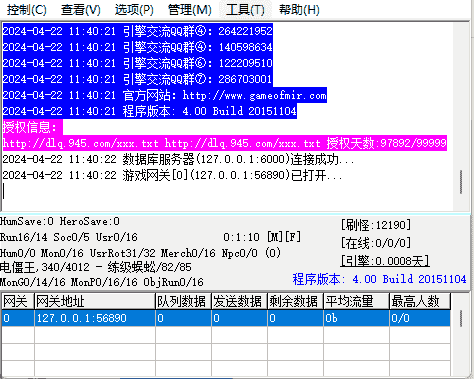Click the highlighted 程序版本 4.00 Build log line

point(150,111)
